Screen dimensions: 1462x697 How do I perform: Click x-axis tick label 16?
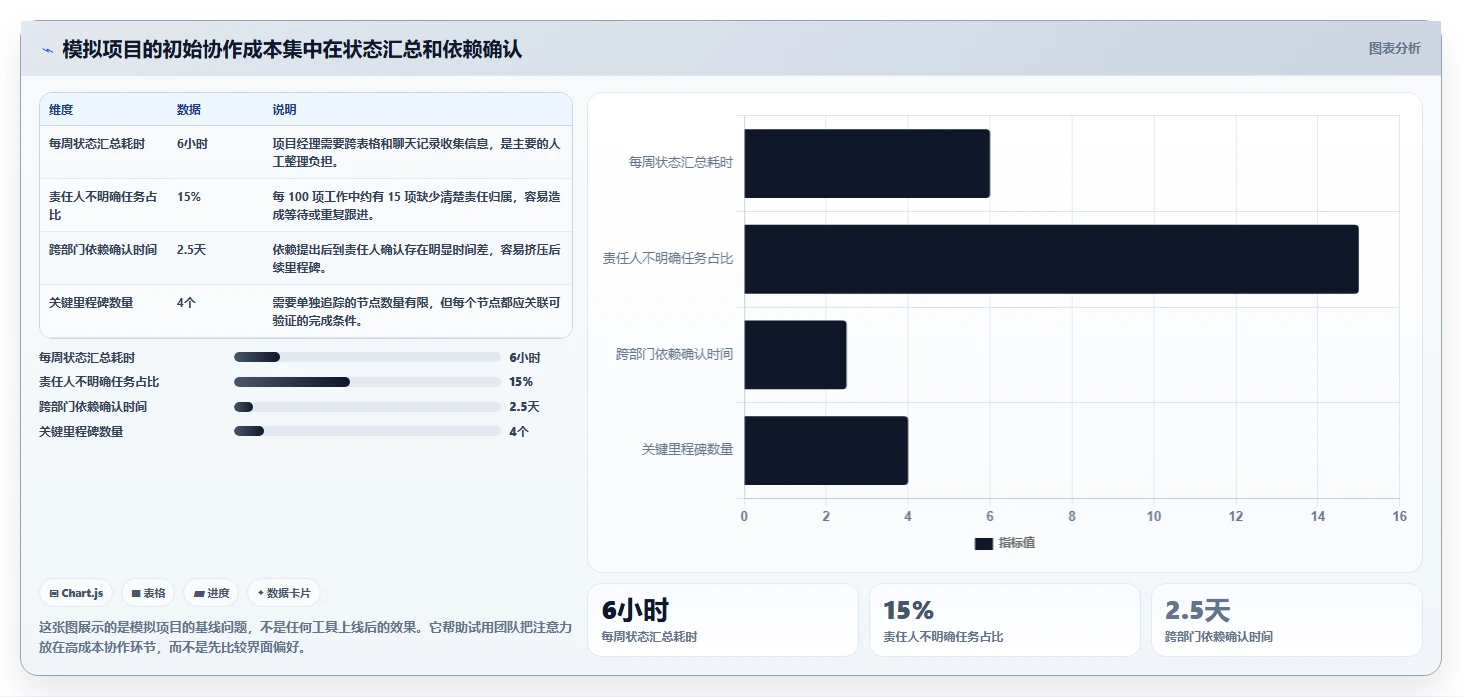pos(1399,516)
